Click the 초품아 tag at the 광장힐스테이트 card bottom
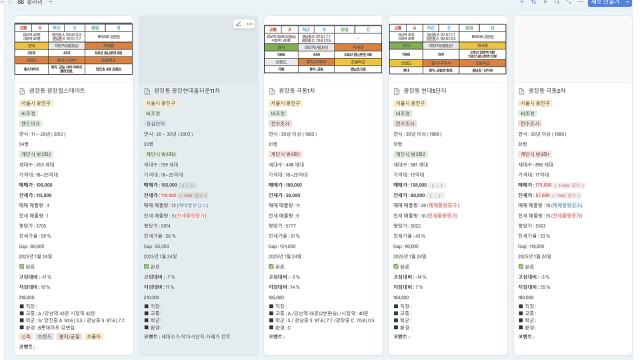Image resolution: width=640 pixels, height=360 pixels. (93, 336)
